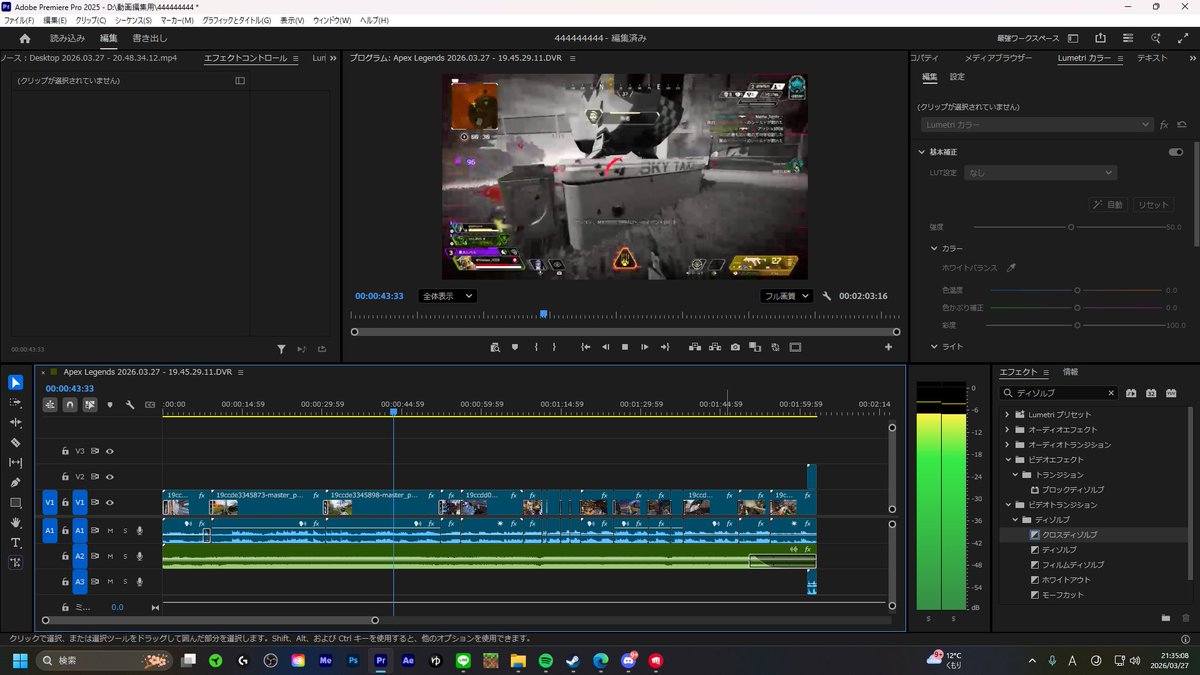Collapse the カラー section
The image size is (1200, 675).
coord(934,248)
